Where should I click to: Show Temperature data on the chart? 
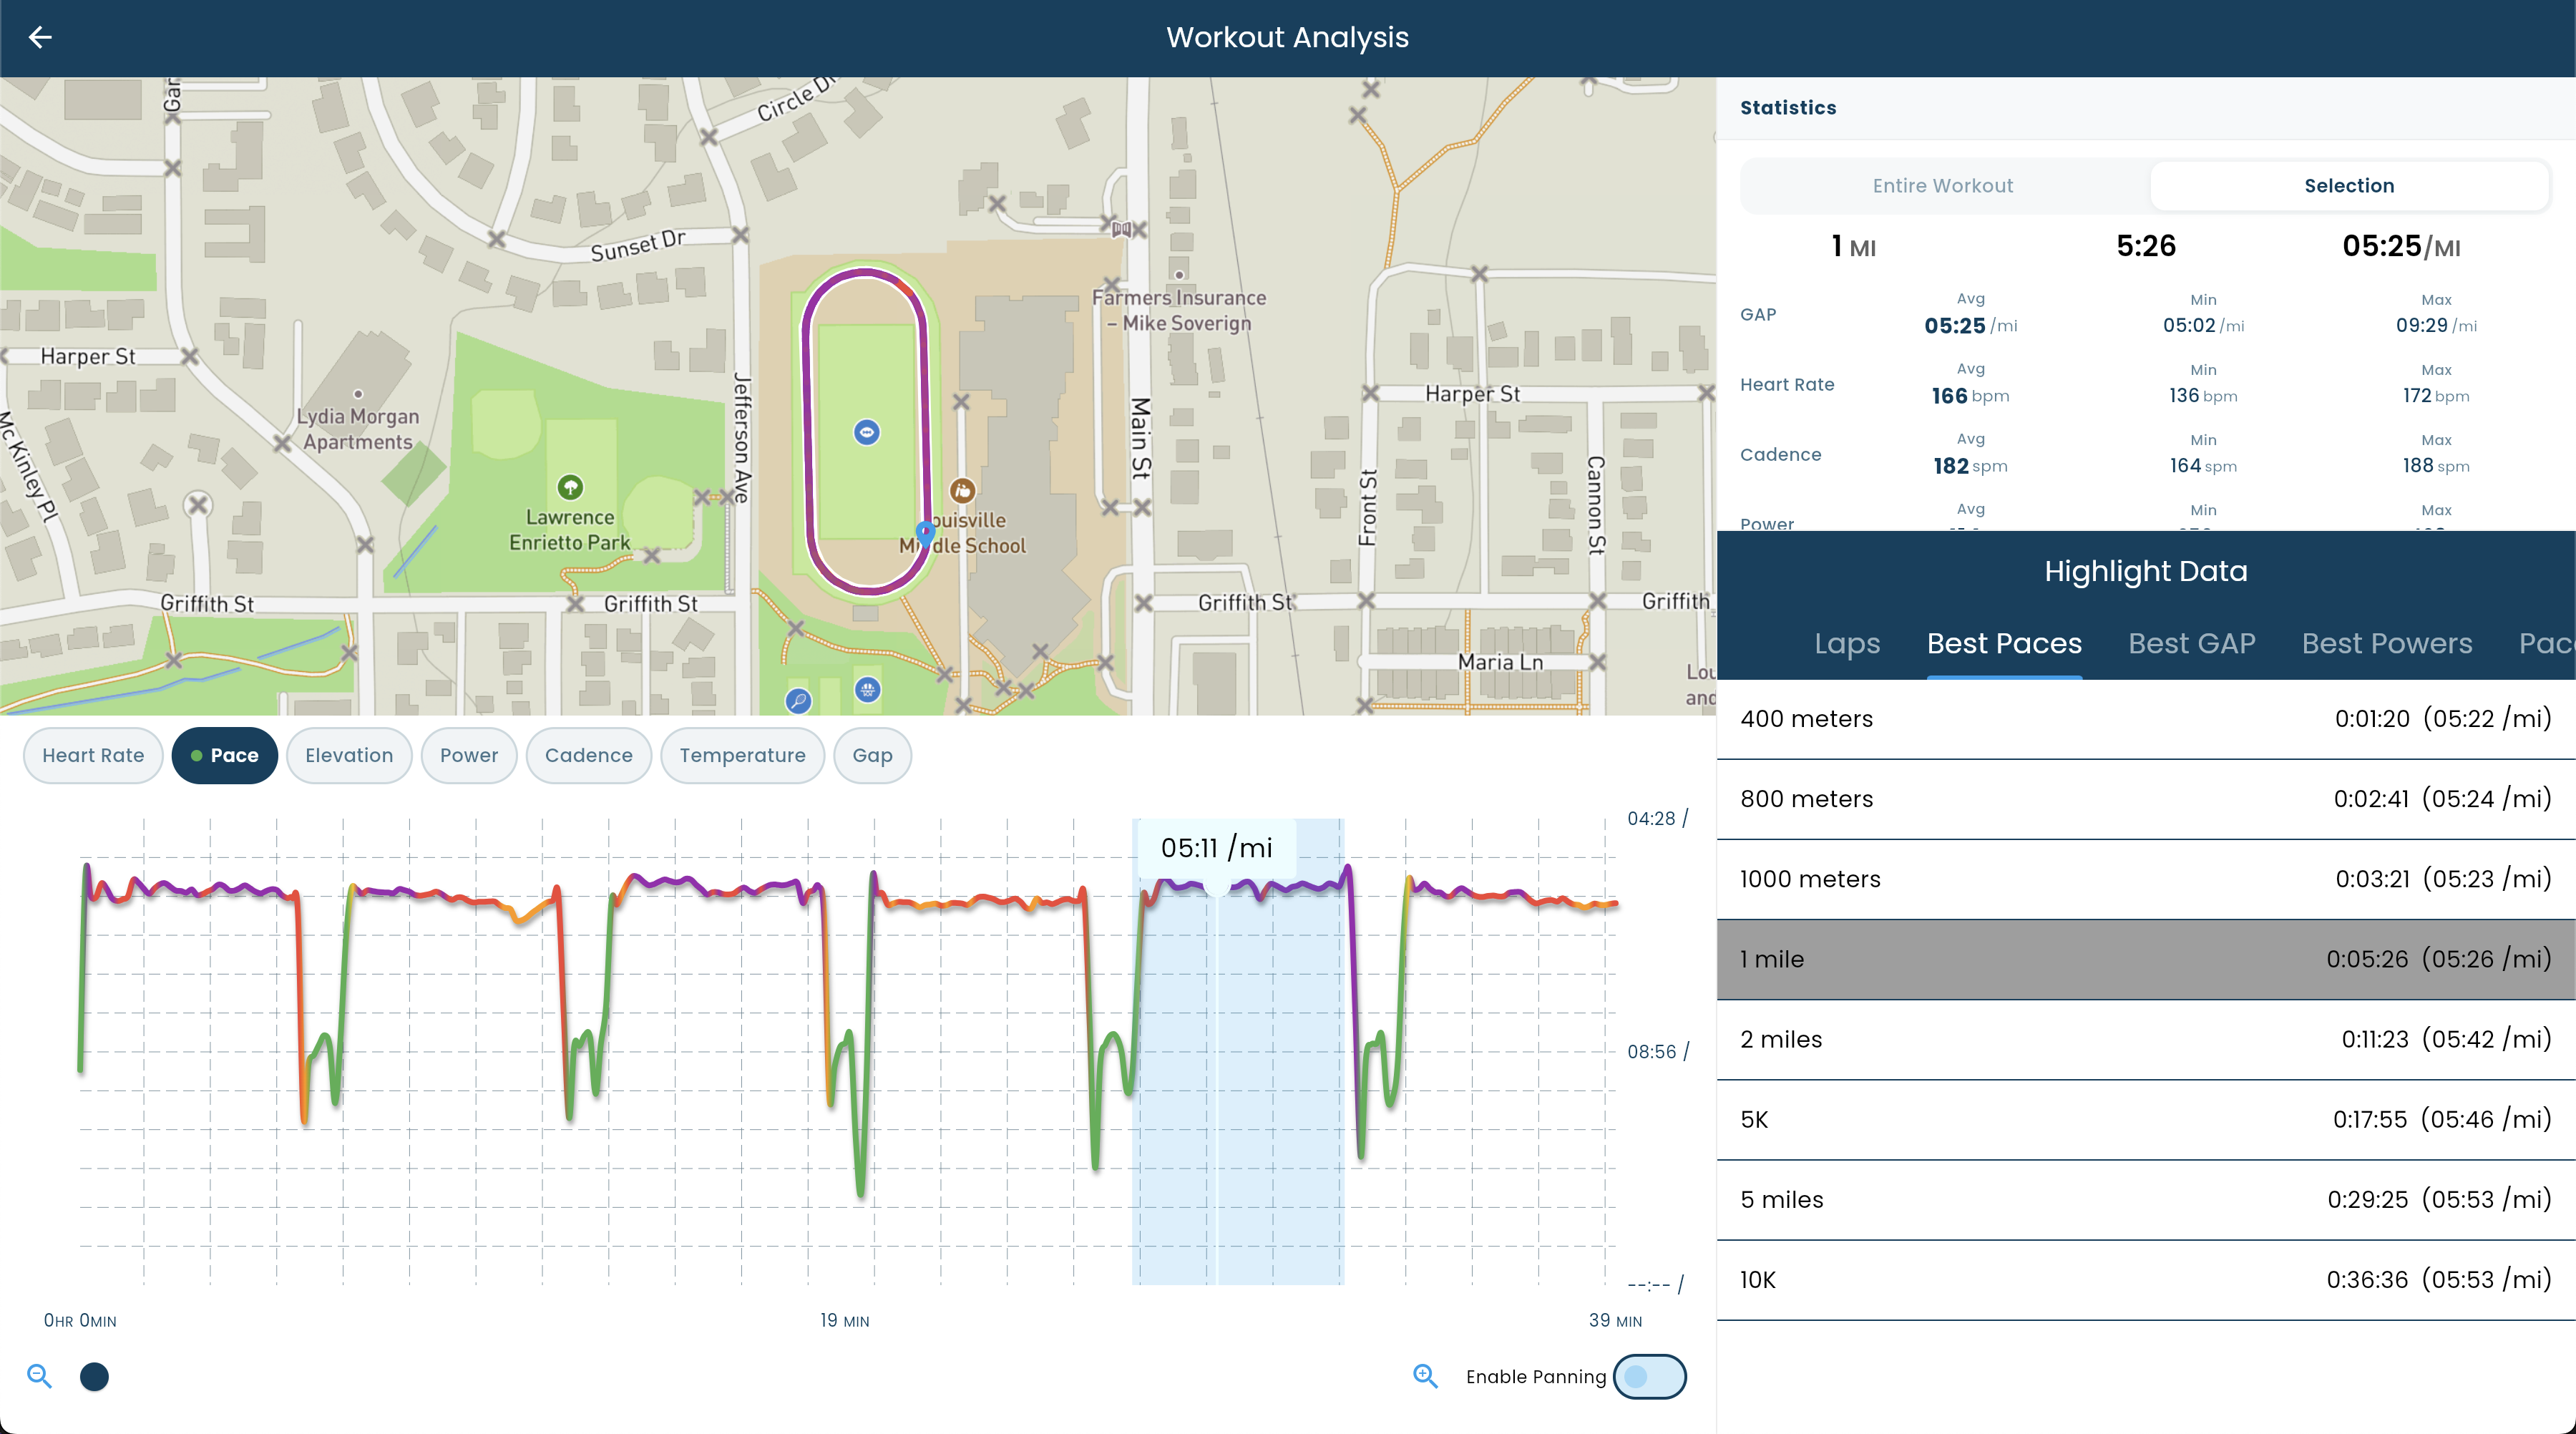click(742, 755)
